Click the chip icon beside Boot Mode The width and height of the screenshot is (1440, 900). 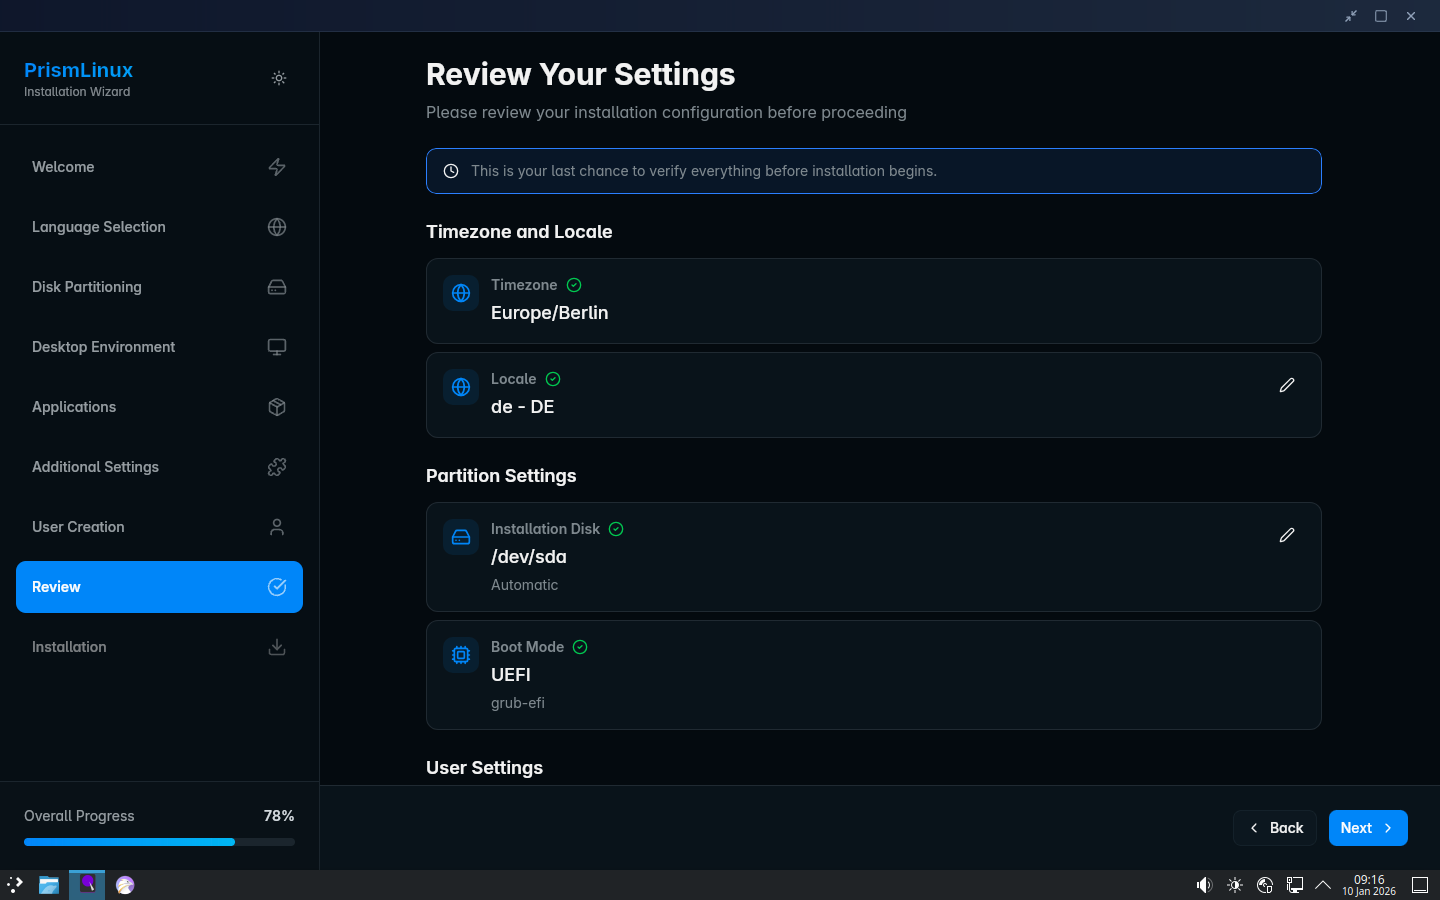tap(461, 655)
